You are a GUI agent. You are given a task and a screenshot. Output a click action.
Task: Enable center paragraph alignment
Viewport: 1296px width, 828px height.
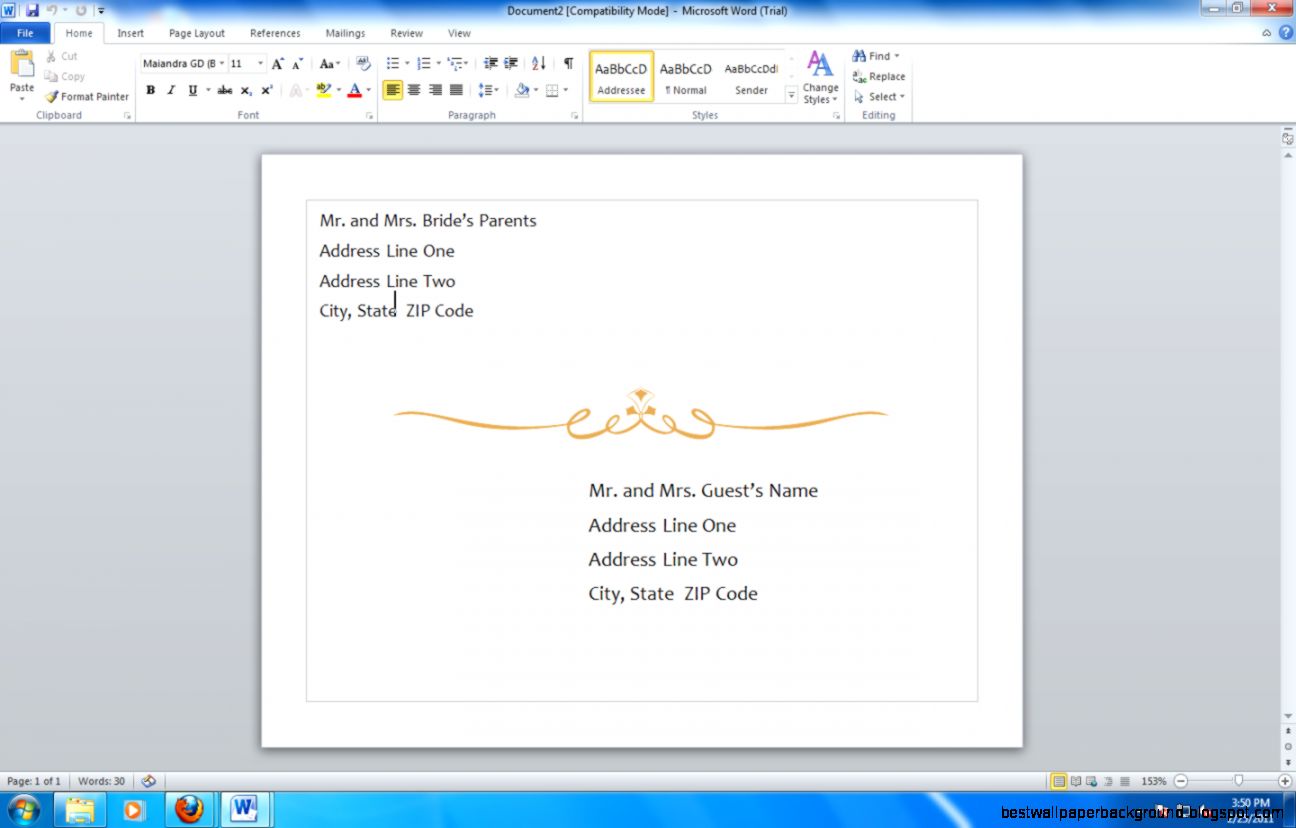coord(414,90)
